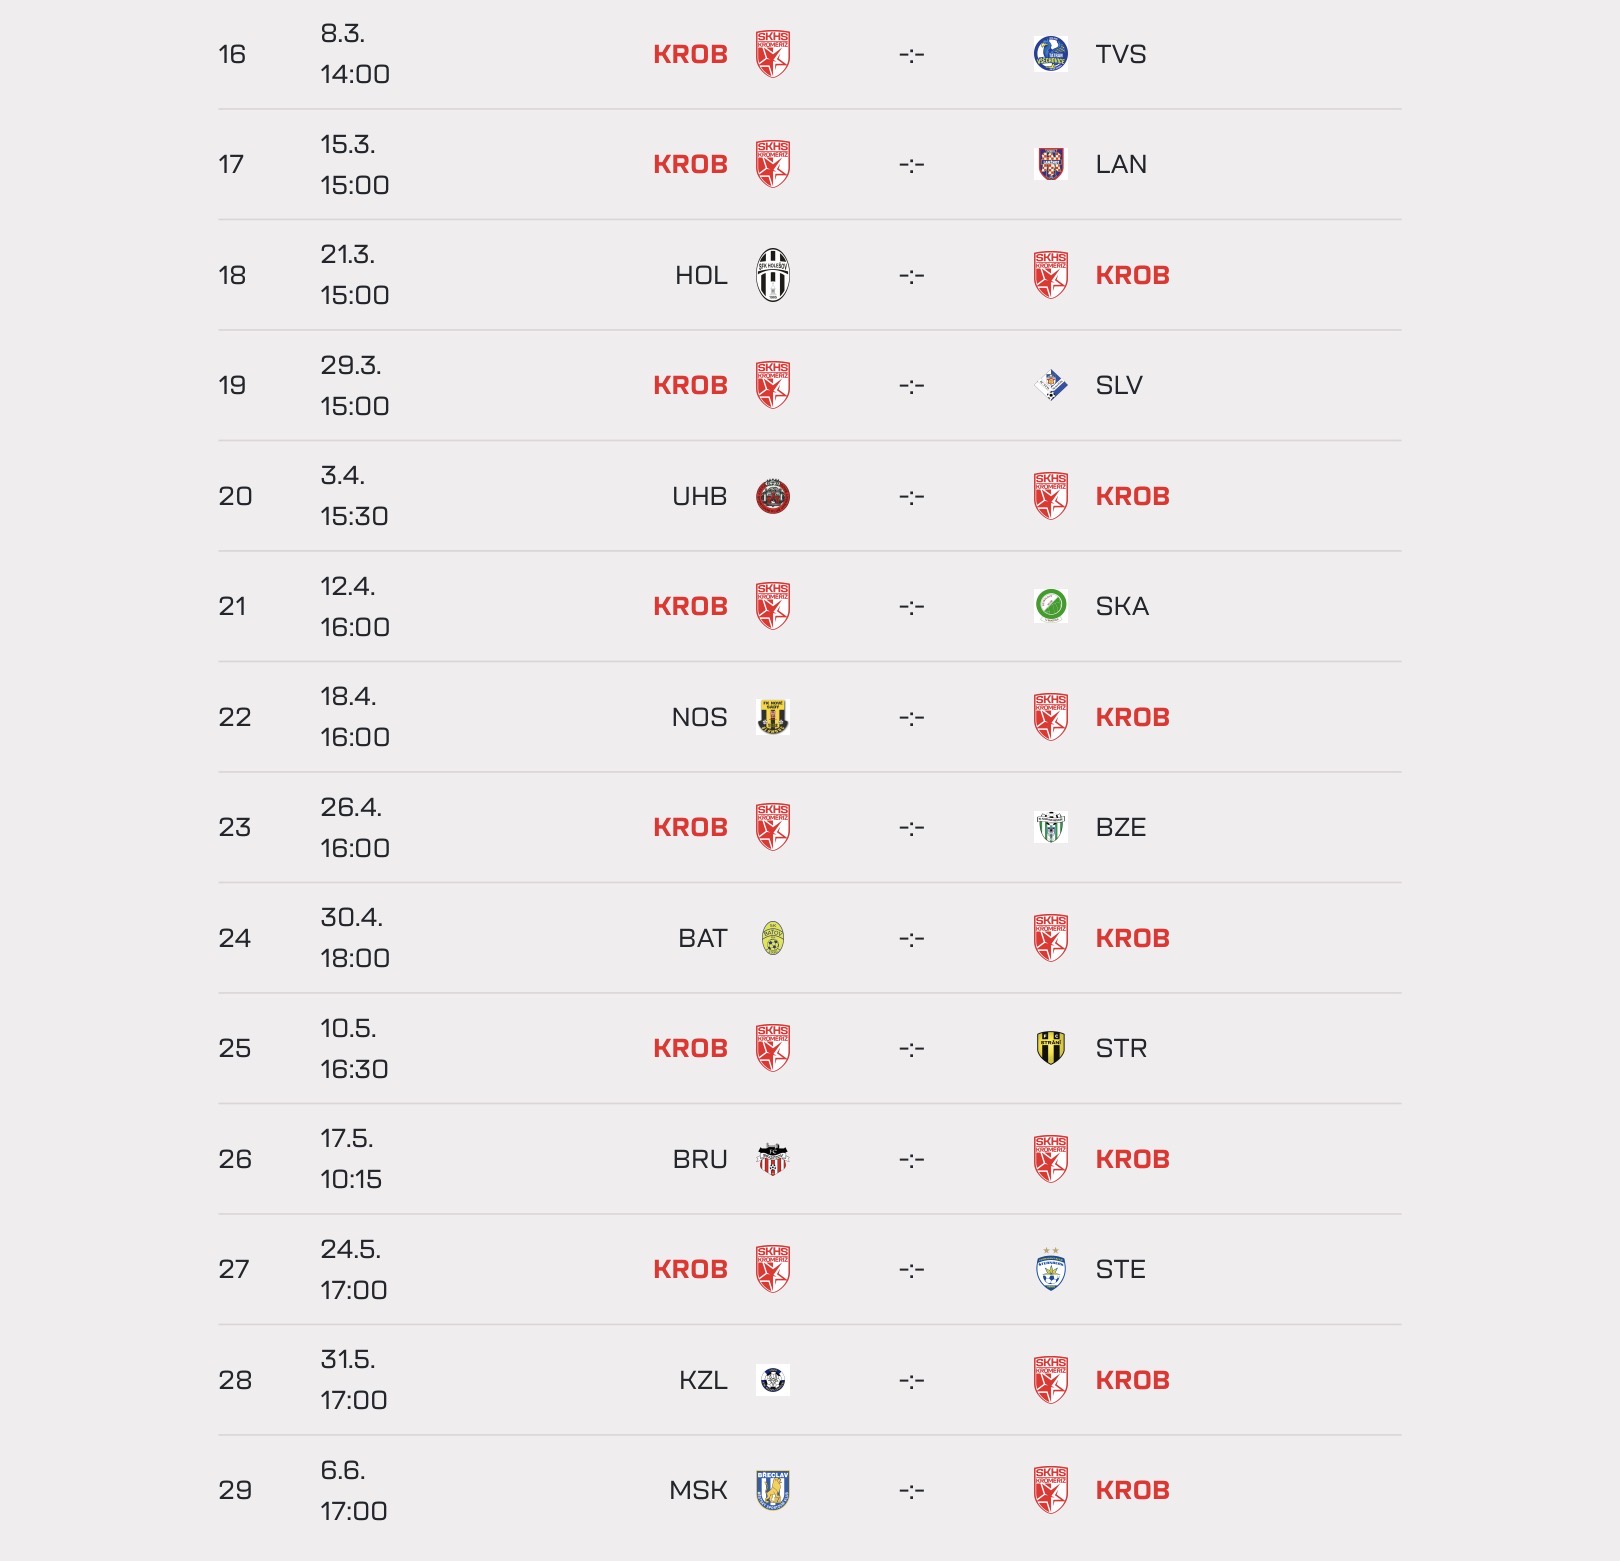Click the HOL team name
Image resolution: width=1620 pixels, height=1561 pixels.
pos(700,275)
